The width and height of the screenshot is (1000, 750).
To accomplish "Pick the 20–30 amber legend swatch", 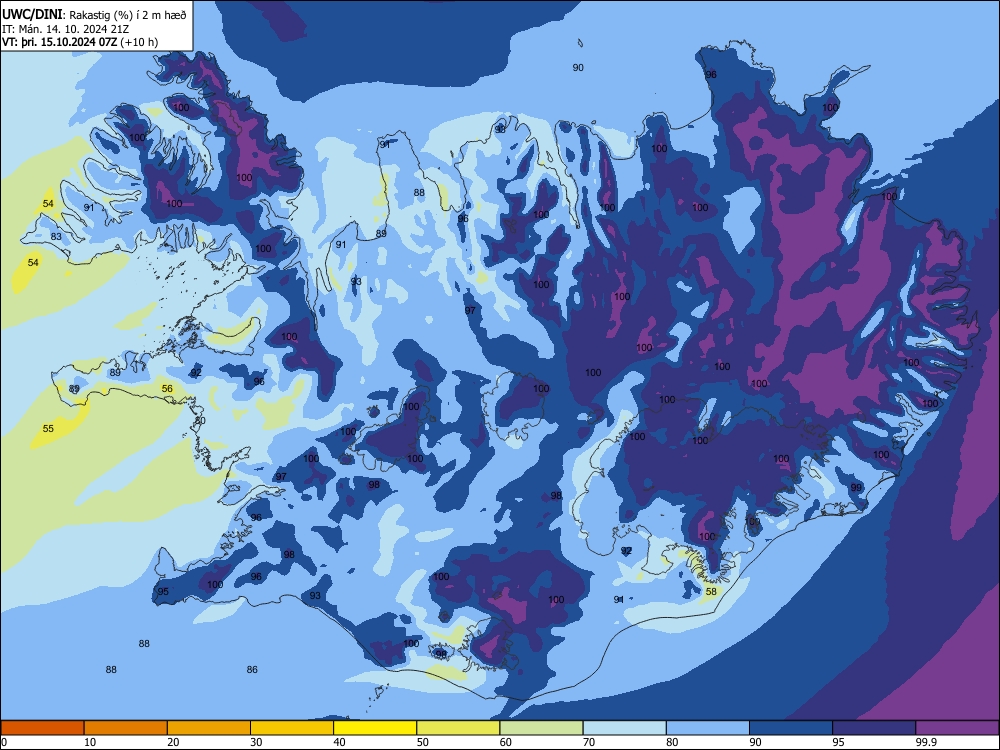I will 209,728.
